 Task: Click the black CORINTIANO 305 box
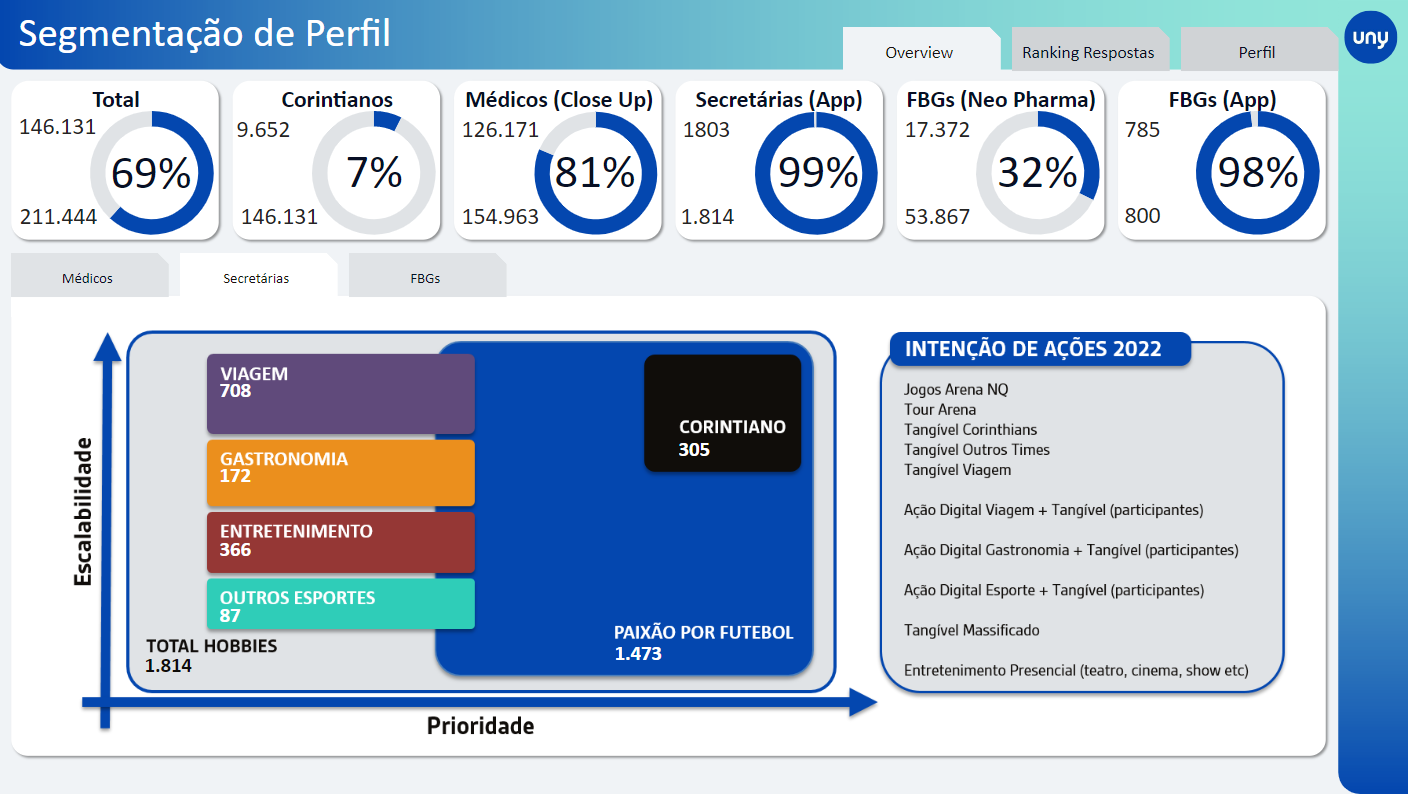722,412
